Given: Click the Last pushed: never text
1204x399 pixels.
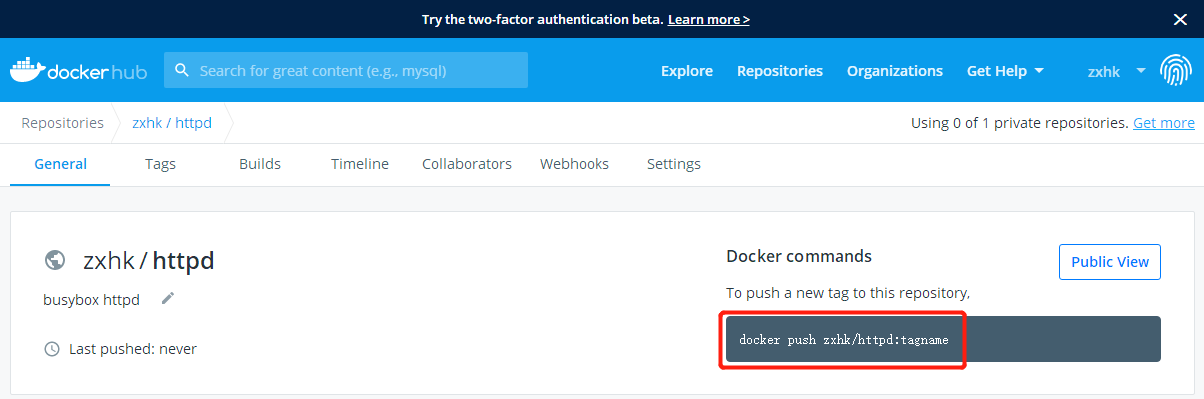Looking at the screenshot, I should (x=133, y=349).
